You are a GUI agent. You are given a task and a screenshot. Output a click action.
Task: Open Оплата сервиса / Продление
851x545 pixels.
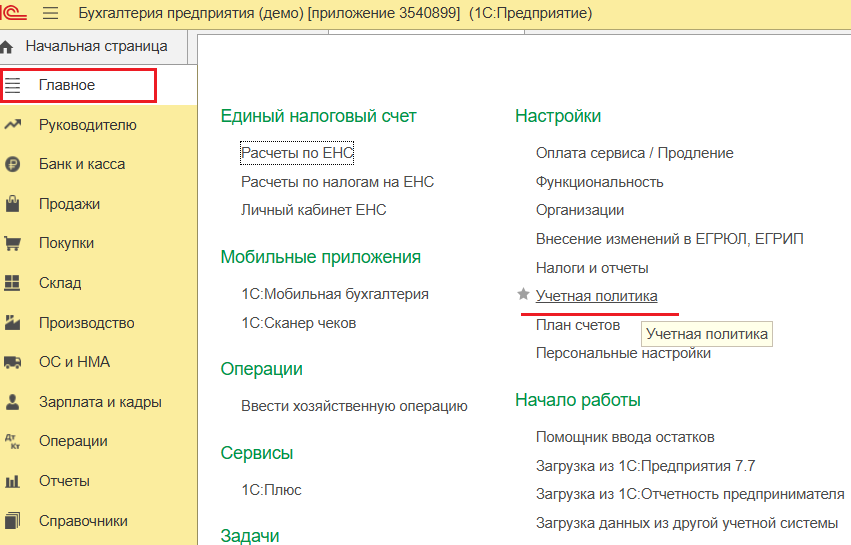[634, 153]
